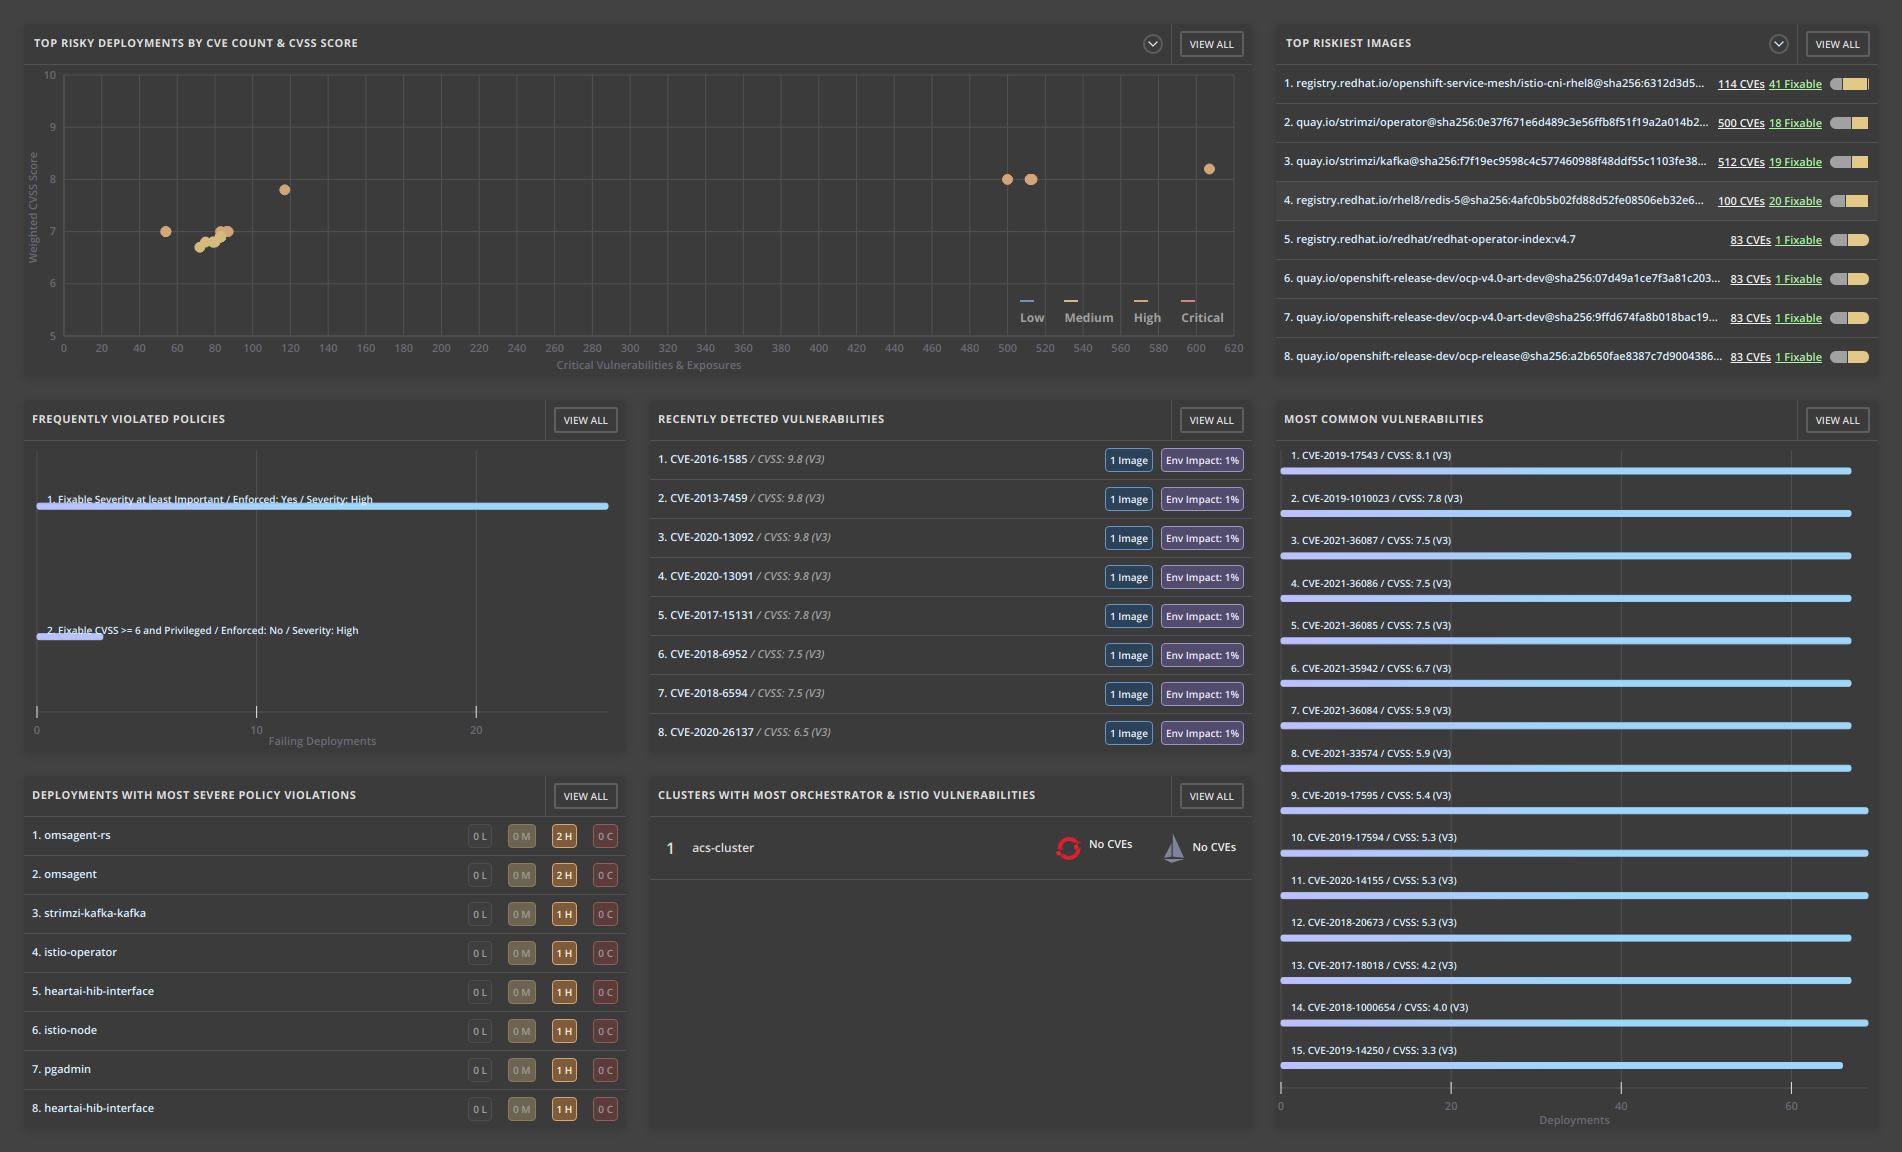Click the 1 Image badge for CVE-2016-1585
Image resolution: width=1902 pixels, height=1152 pixels.
pos(1128,460)
